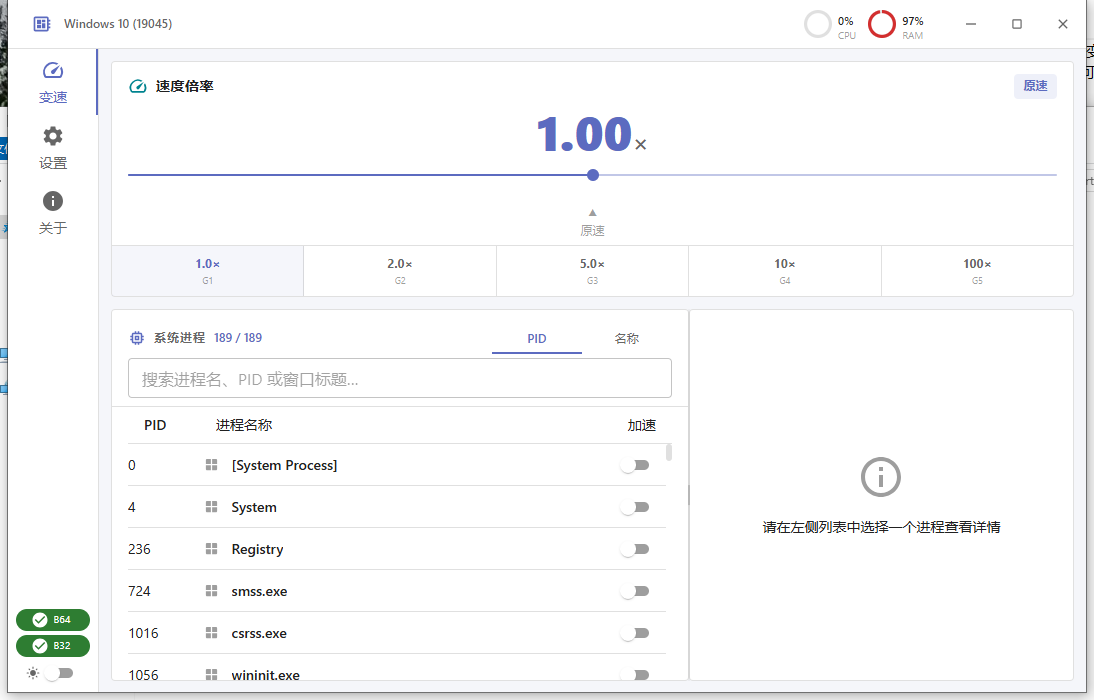
Task: Click the 189 / 189 process count
Action: coord(238,338)
